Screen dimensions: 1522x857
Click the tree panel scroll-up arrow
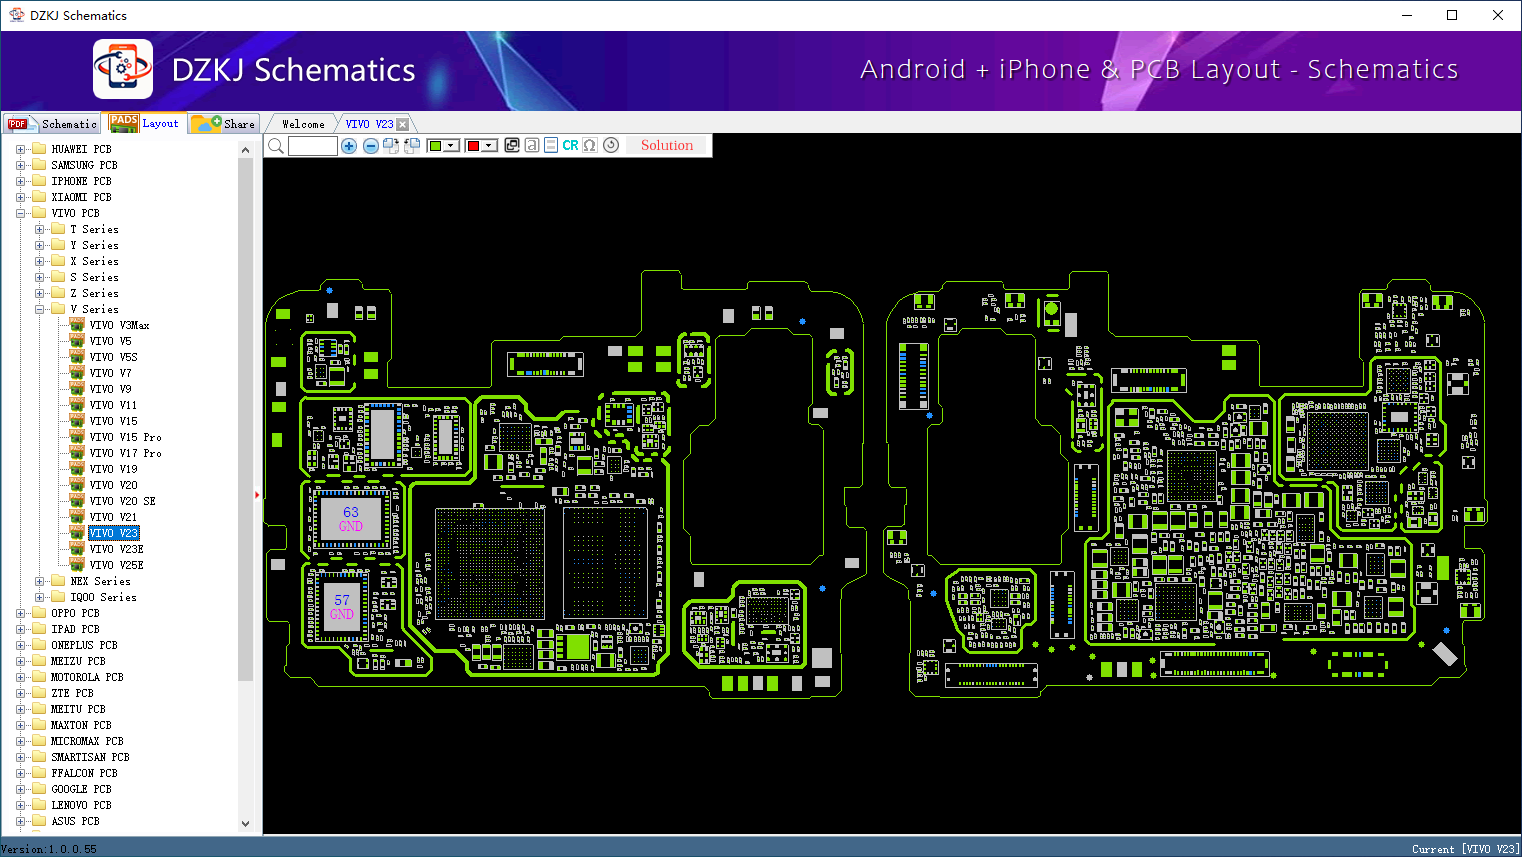[x=246, y=150]
